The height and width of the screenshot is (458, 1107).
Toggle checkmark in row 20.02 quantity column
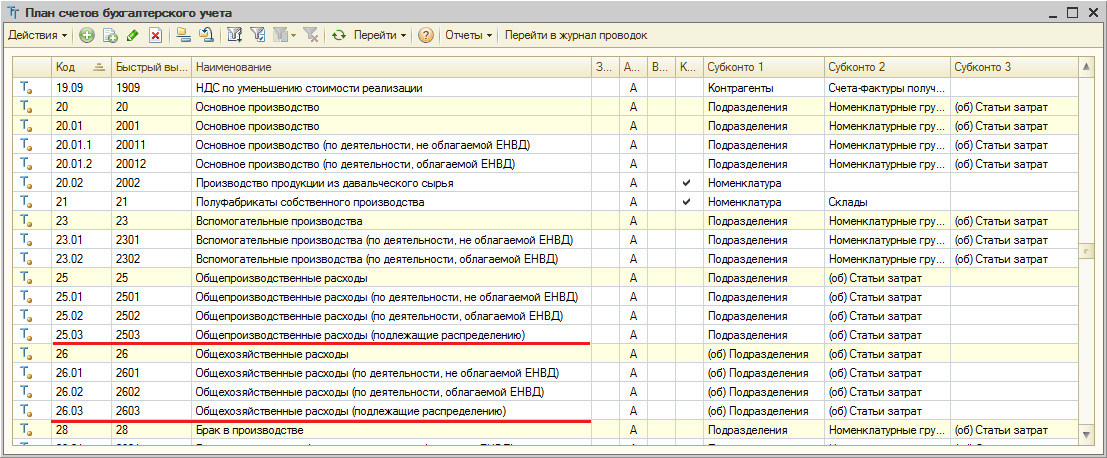(x=685, y=184)
